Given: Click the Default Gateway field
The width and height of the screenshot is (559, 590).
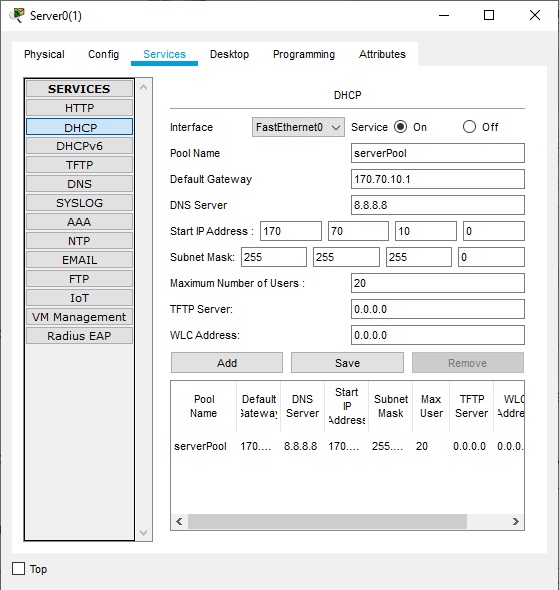Looking at the screenshot, I should pyautogui.click(x=437, y=179).
